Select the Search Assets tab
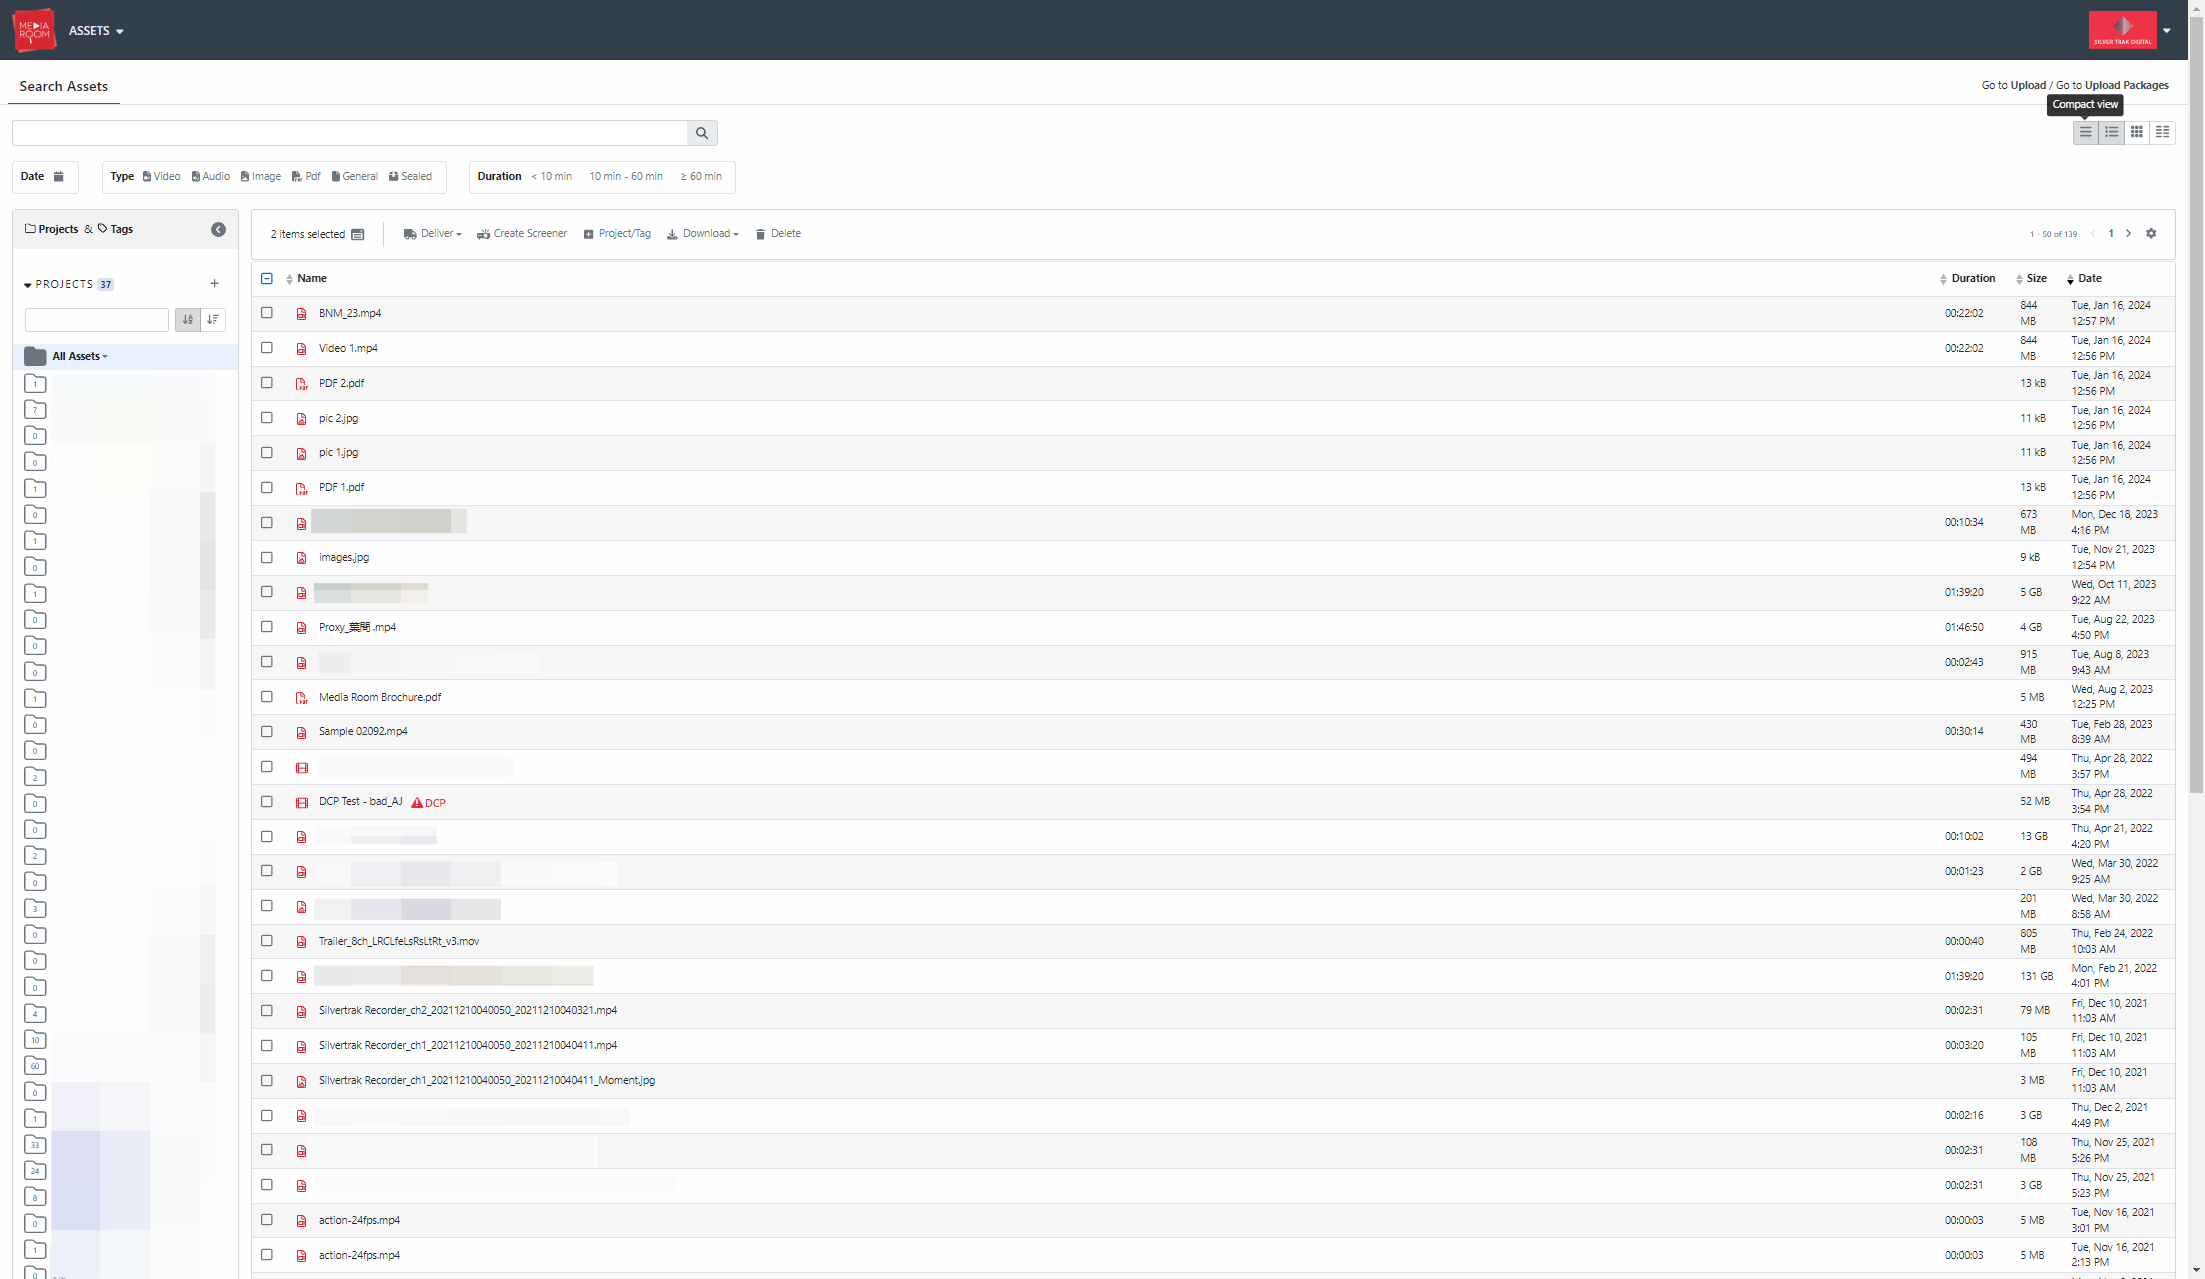This screenshot has width=2205, height=1279. (63, 86)
